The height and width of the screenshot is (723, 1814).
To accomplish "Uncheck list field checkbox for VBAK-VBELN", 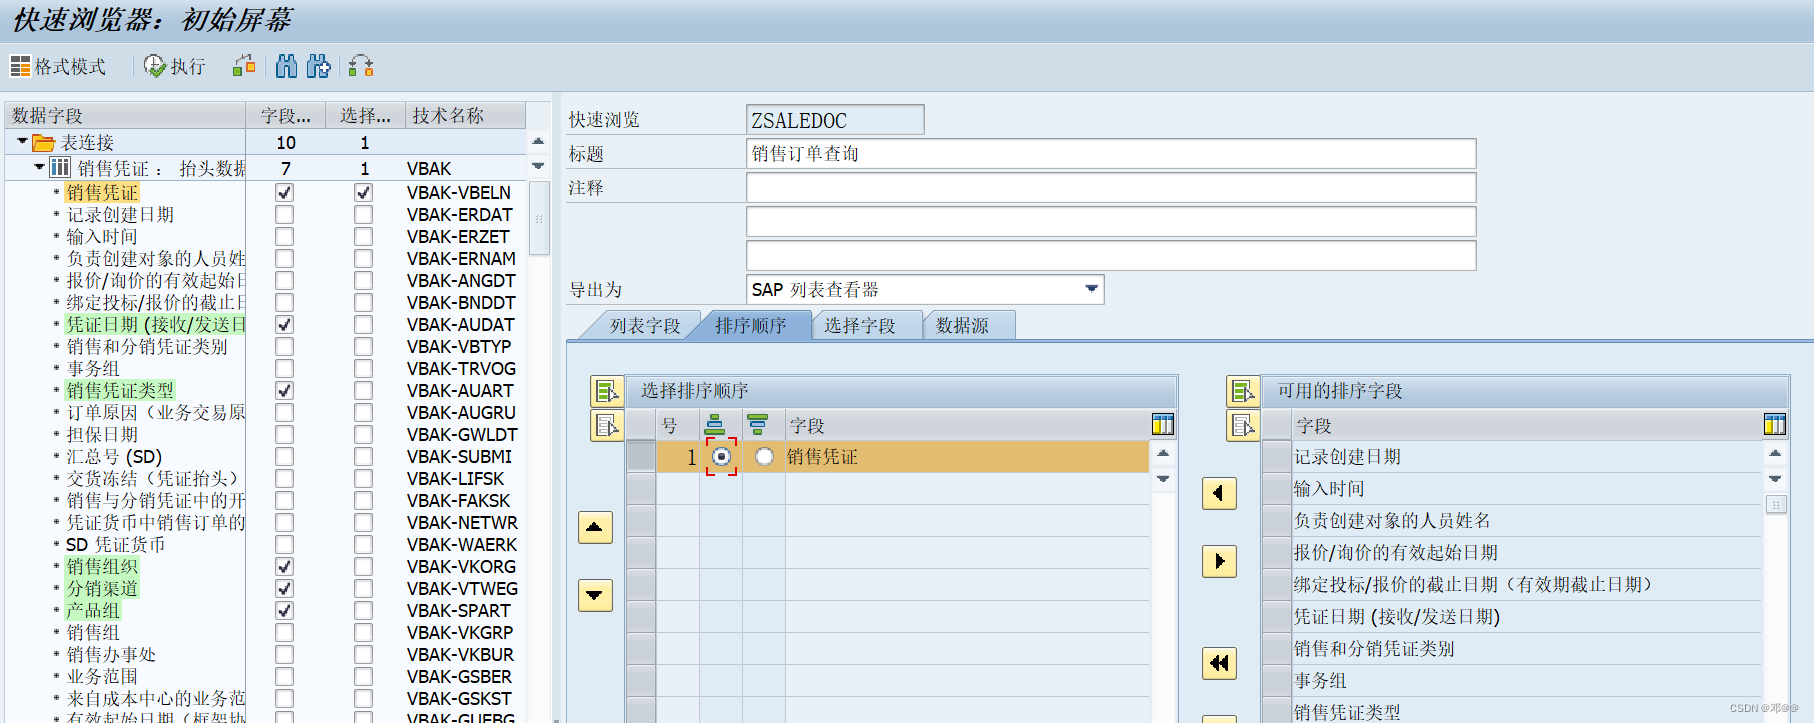I will click(x=285, y=192).
